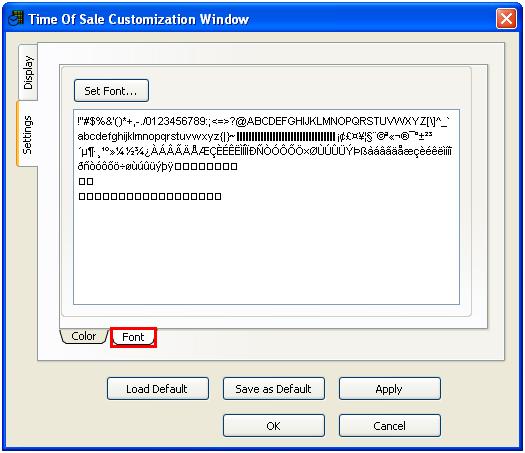The image size is (525, 453).
Task: Open the Set Font... dialog
Action: 111,91
